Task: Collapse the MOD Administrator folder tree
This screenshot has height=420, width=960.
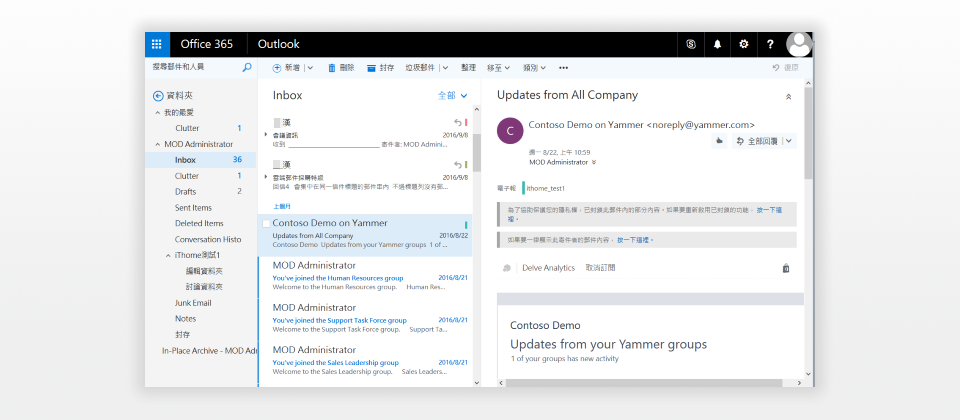Action: 157,144
